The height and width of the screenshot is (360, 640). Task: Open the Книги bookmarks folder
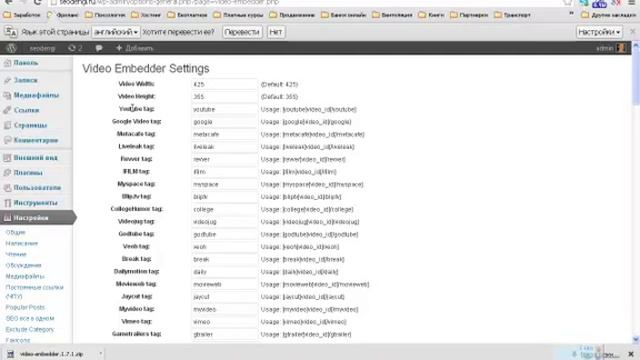coord(431,15)
